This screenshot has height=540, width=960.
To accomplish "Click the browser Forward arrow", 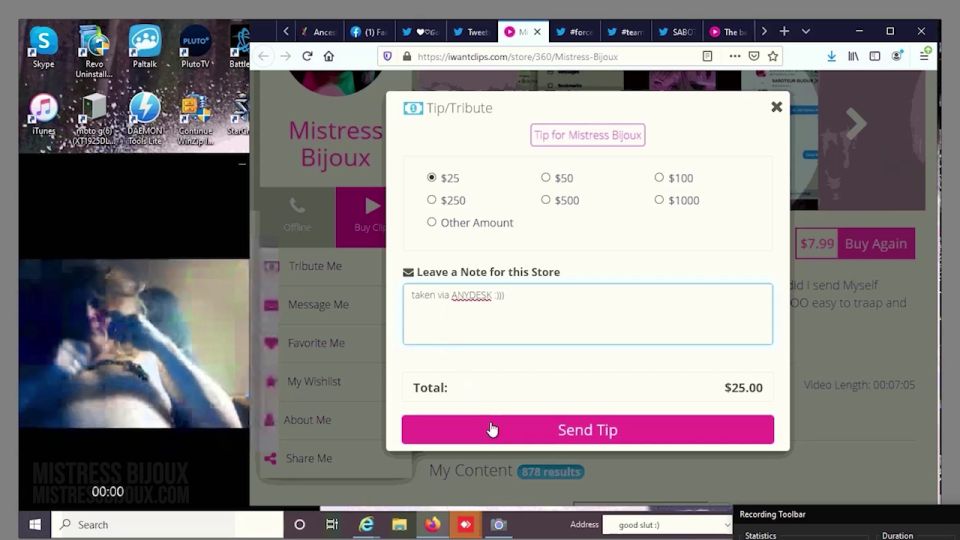I will pos(285,56).
